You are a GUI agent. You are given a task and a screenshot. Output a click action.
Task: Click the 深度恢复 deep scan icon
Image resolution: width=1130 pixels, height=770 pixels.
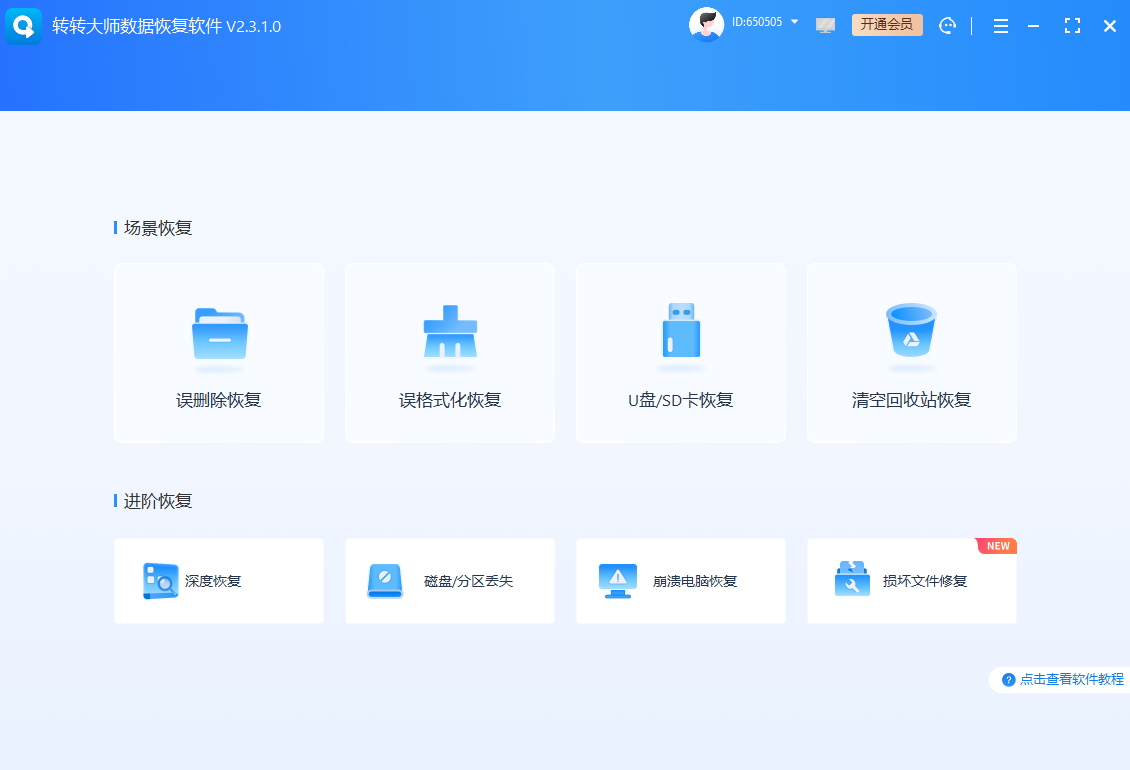point(160,581)
